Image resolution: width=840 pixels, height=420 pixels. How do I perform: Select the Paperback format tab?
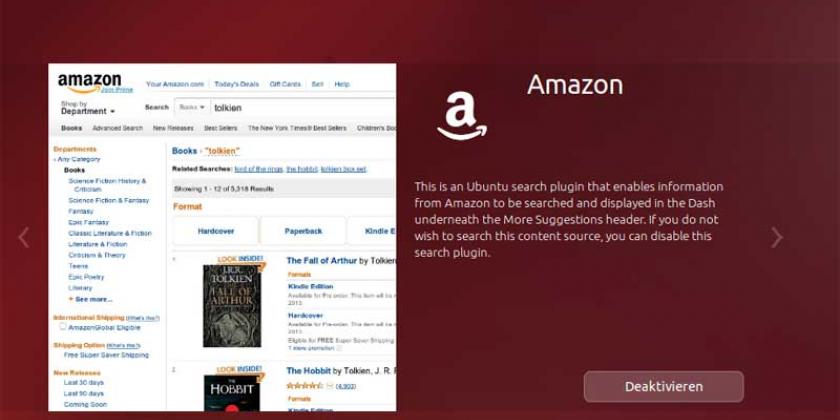[x=303, y=231]
